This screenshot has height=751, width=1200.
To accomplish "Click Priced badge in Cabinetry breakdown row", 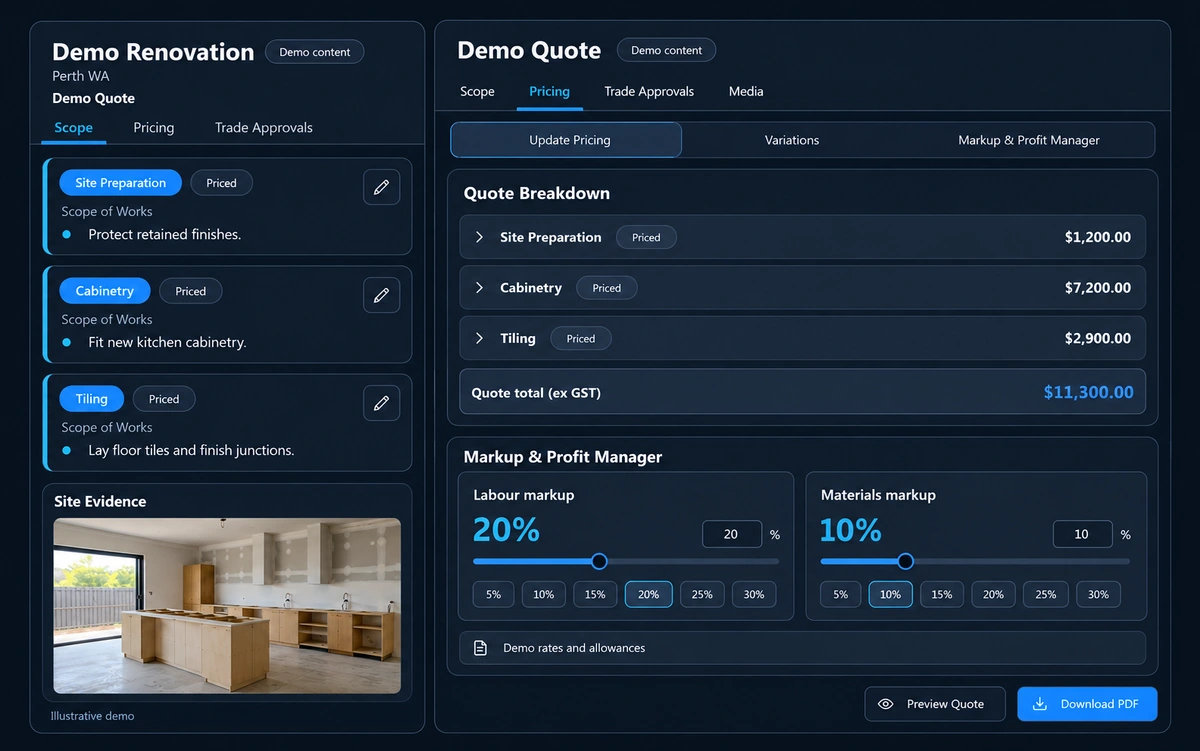I will point(606,287).
